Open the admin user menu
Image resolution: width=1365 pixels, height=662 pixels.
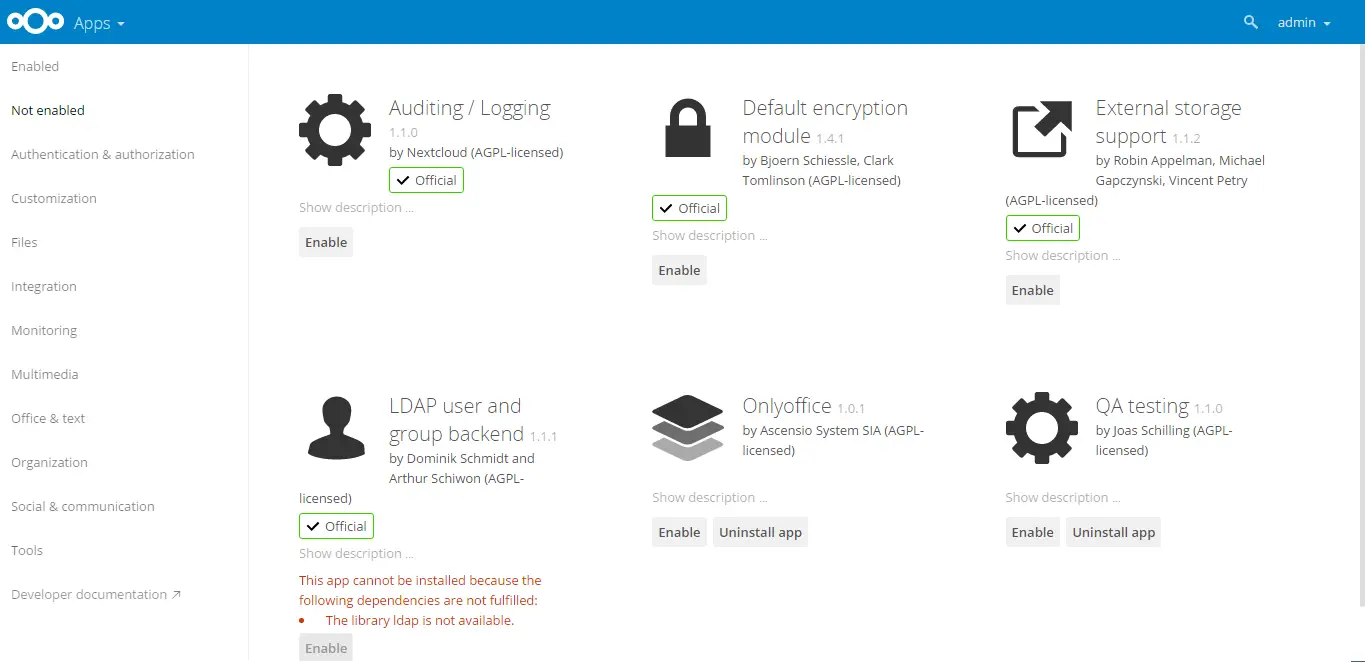[1304, 22]
